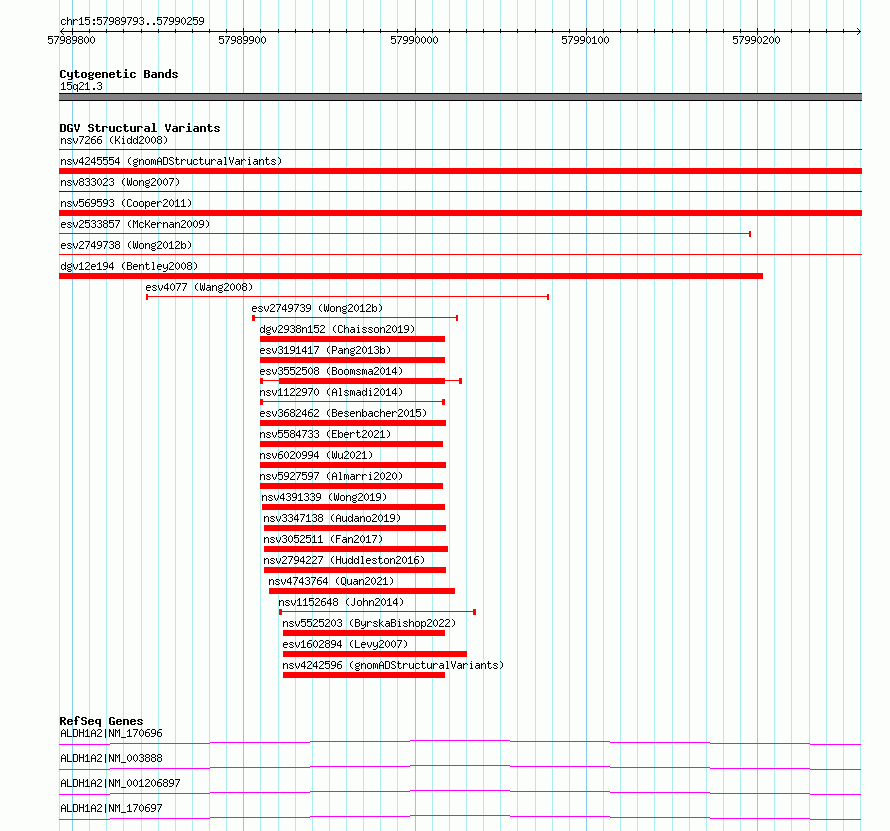Image resolution: width=890 pixels, height=831 pixels.
Task: Select the DGV Structural Variants track title
Action: tap(140, 128)
